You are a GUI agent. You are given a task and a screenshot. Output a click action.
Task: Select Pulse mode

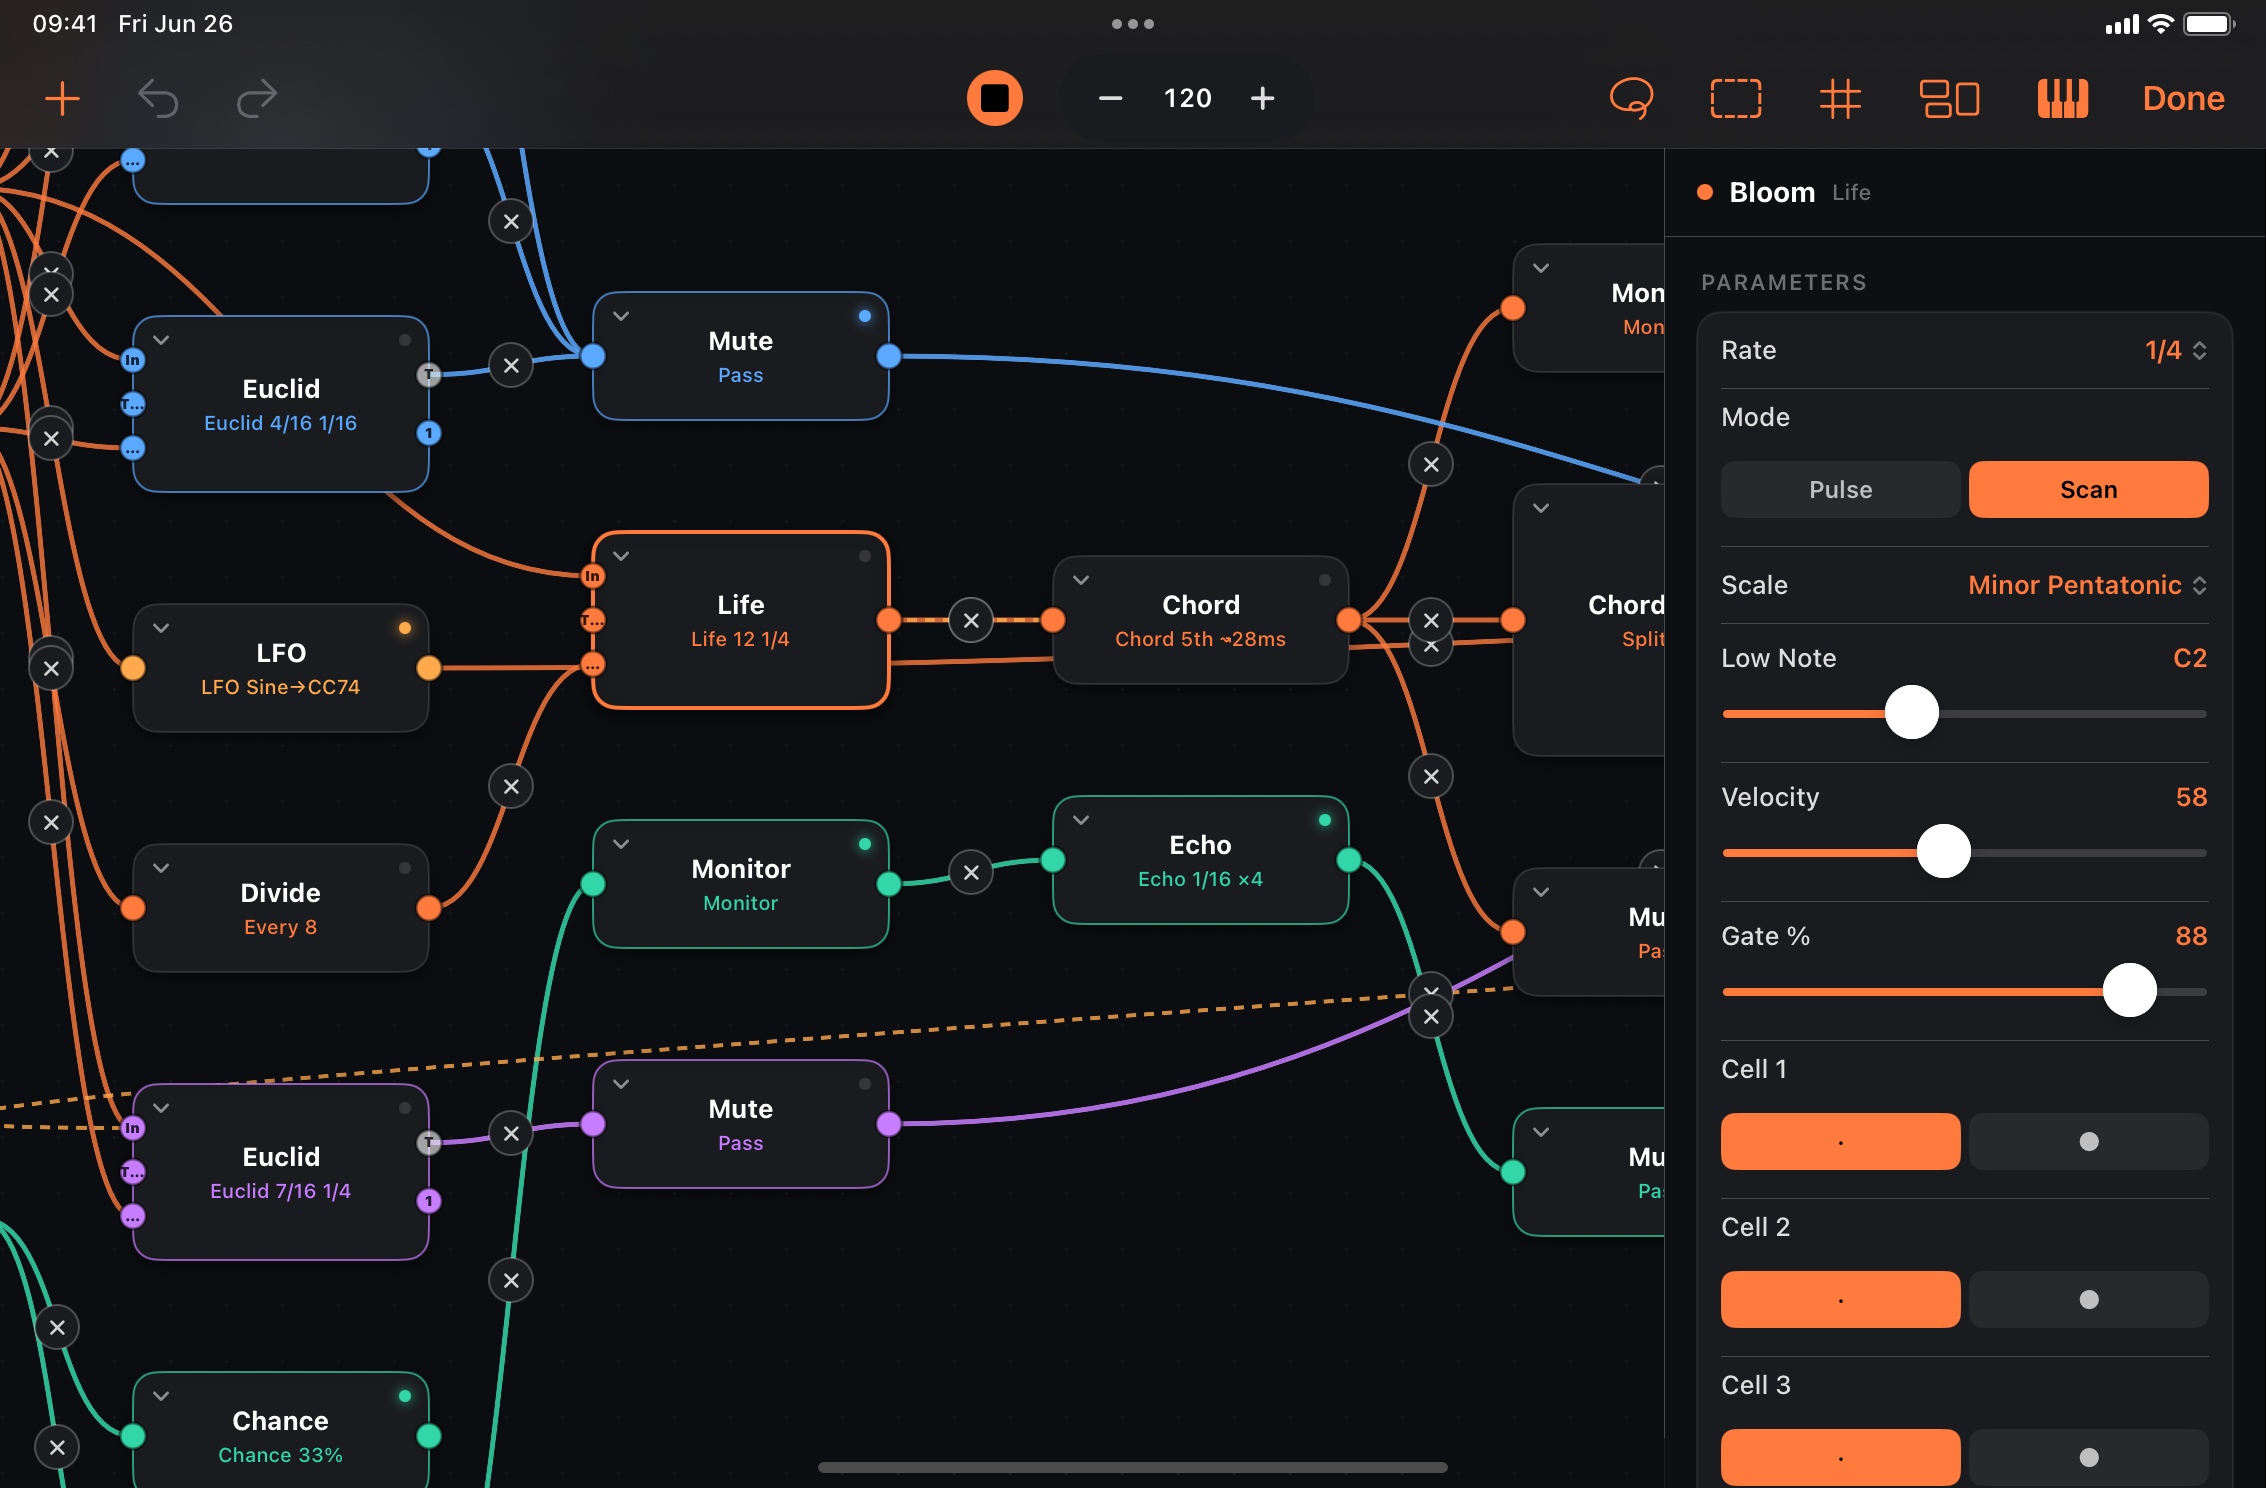(x=1840, y=489)
